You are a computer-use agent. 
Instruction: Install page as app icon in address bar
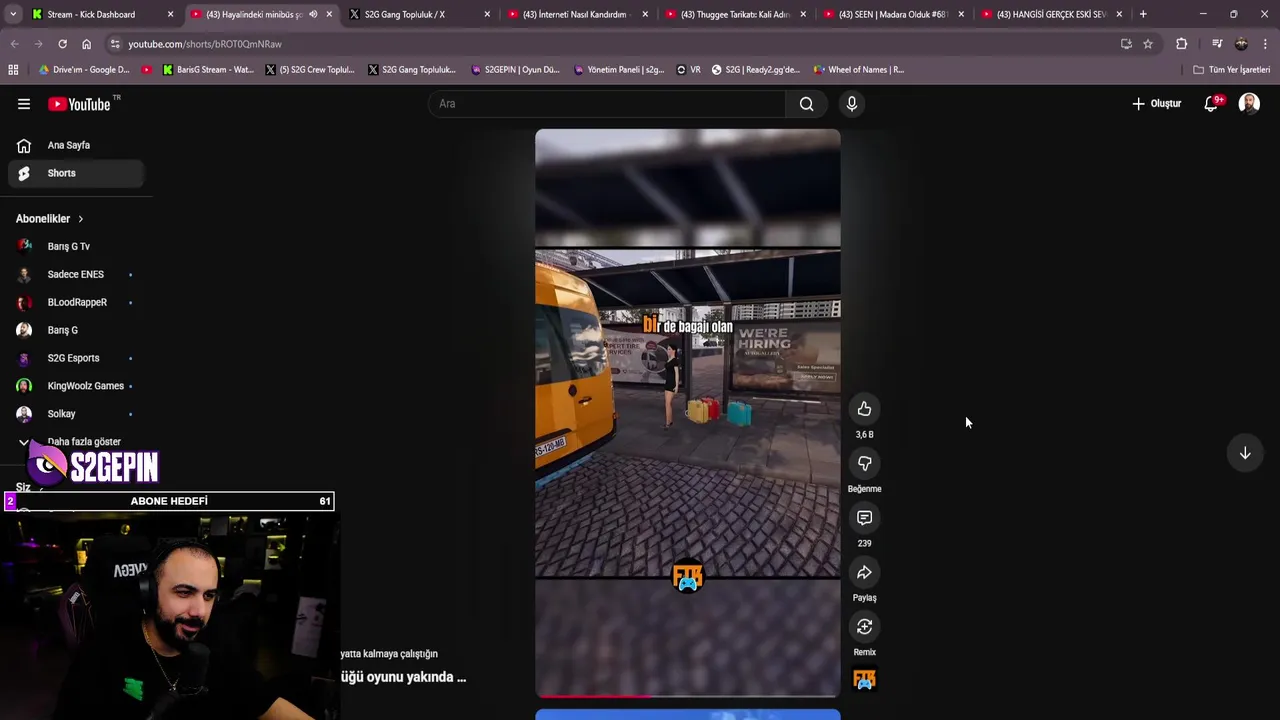[x=1126, y=44]
